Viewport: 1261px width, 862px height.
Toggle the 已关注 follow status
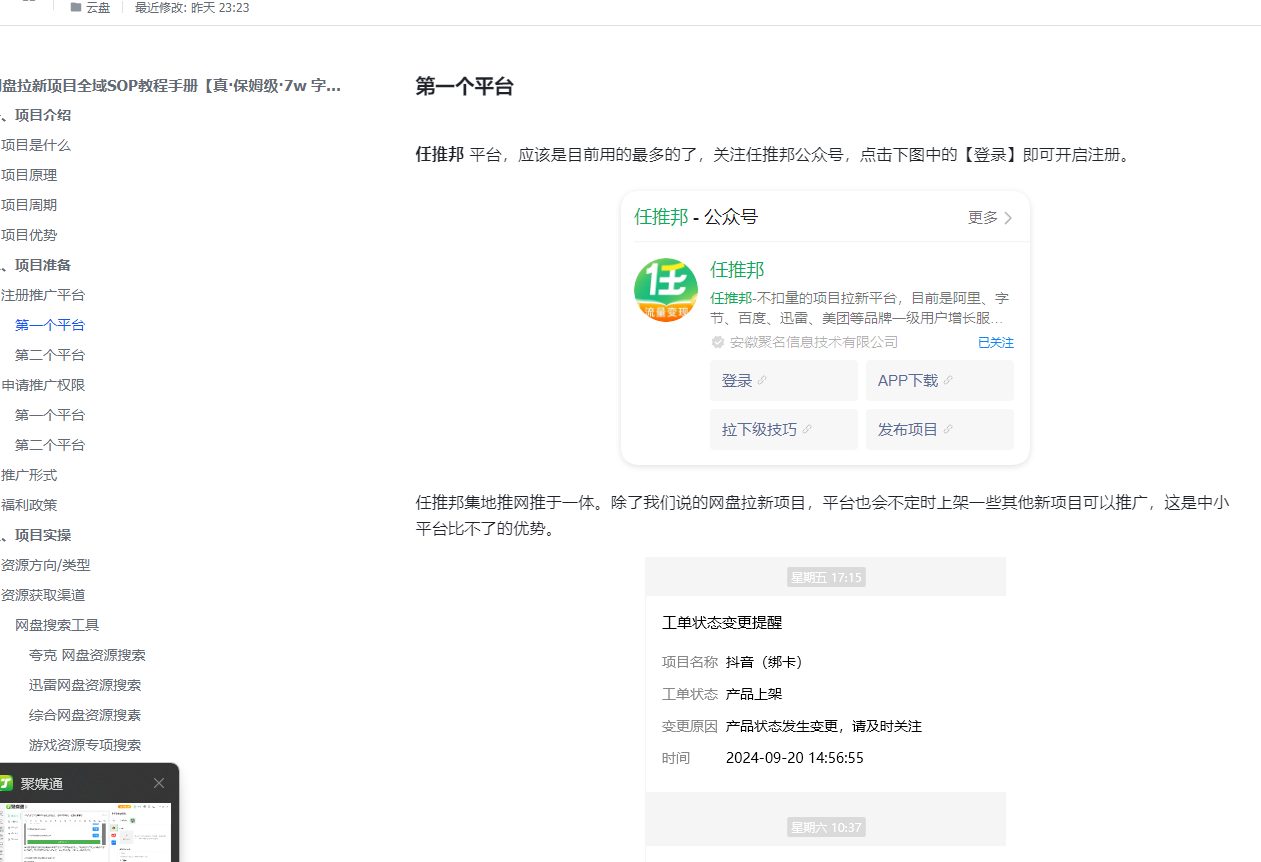(x=995, y=343)
